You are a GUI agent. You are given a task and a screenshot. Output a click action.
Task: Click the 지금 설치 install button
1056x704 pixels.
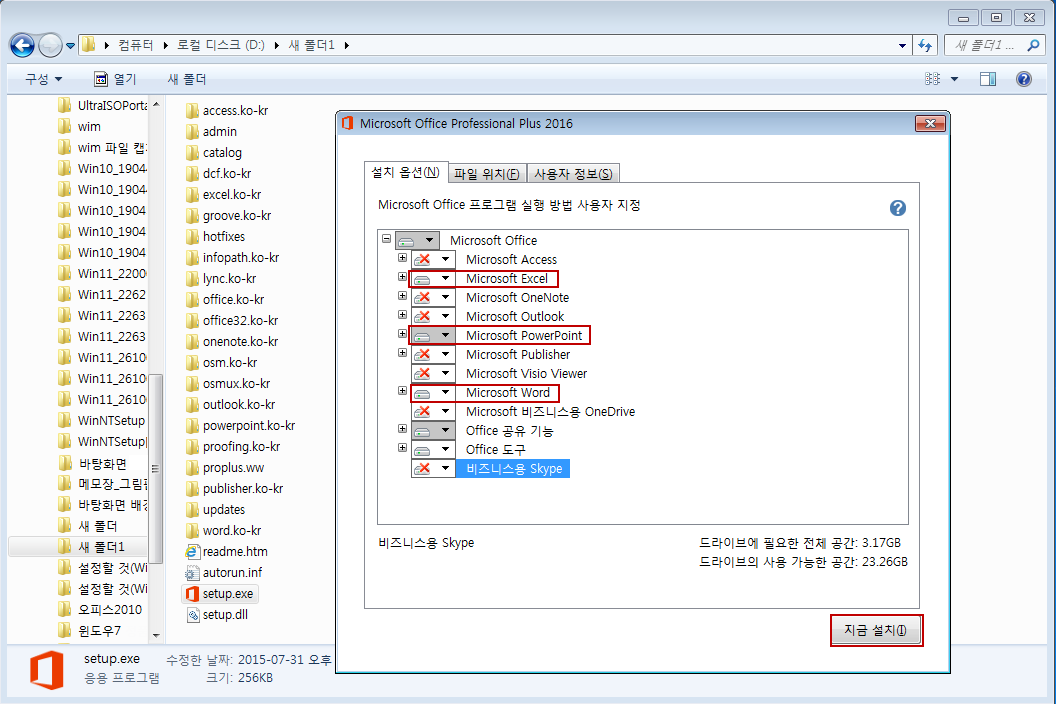pyautogui.click(x=876, y=631)
